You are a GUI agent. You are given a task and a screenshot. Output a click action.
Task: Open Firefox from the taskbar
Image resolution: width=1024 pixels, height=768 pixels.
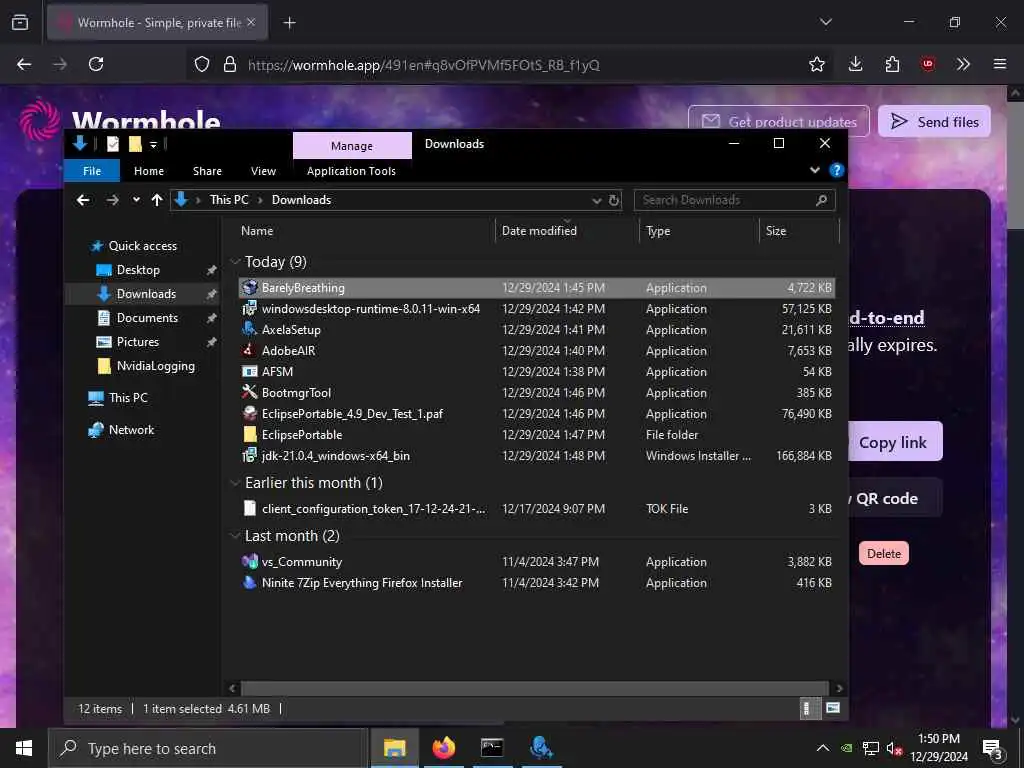coord(443,748)
